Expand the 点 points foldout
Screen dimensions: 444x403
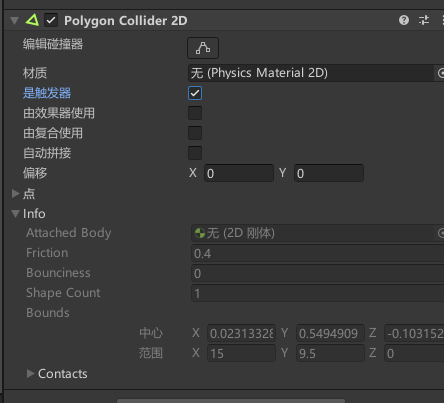pos(15,194)
